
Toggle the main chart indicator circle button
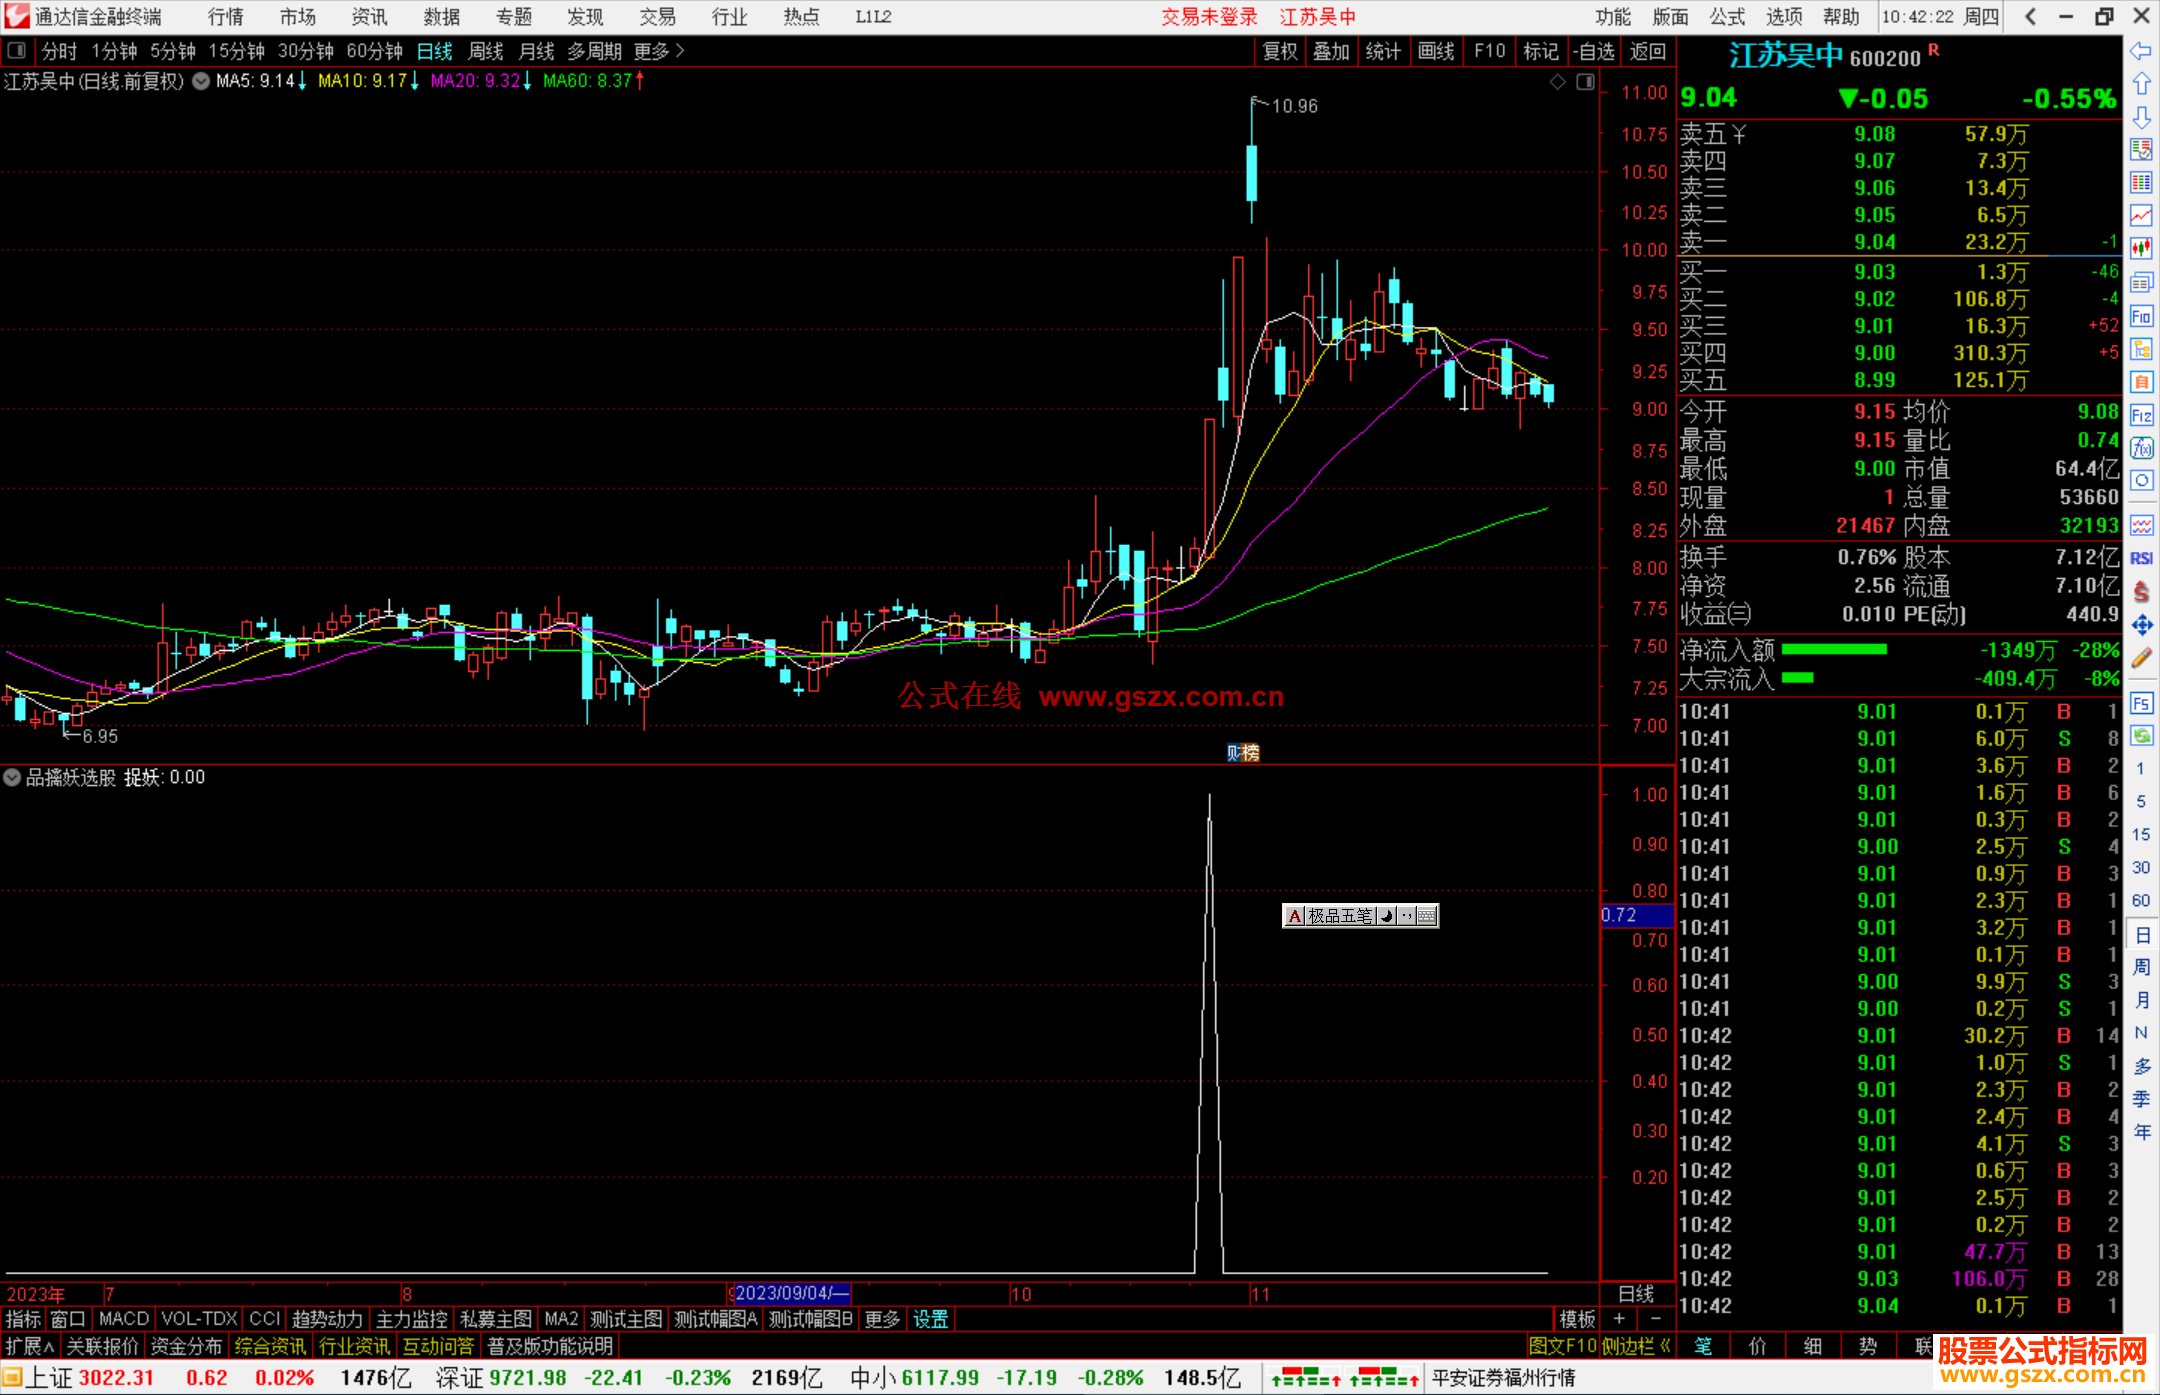[x=201, y=81]
